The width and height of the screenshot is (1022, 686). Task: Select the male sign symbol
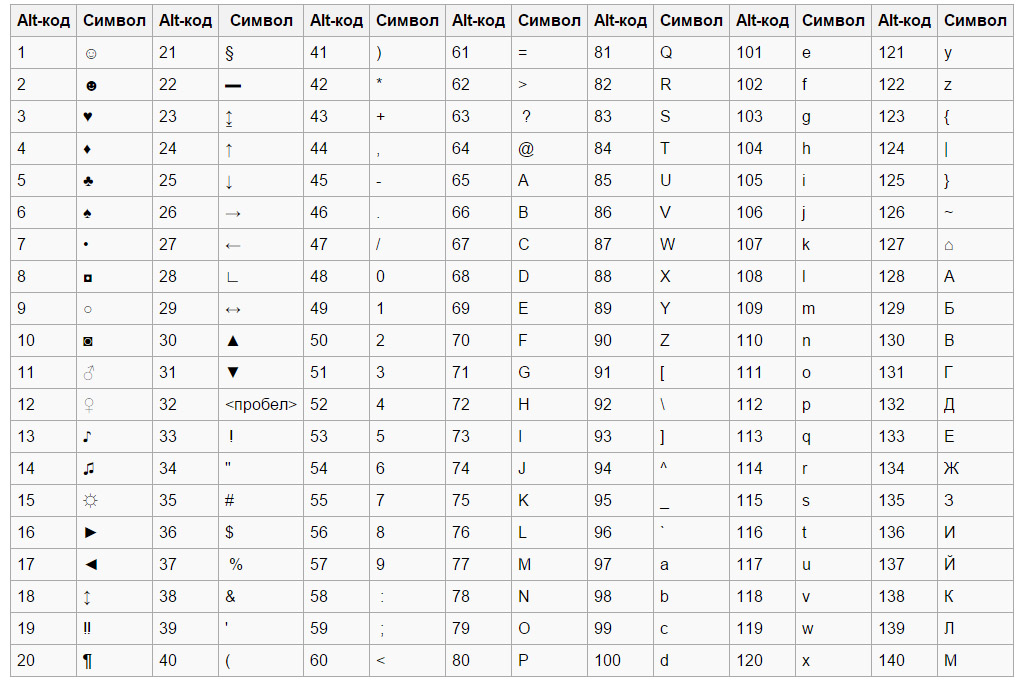[91, 373]
